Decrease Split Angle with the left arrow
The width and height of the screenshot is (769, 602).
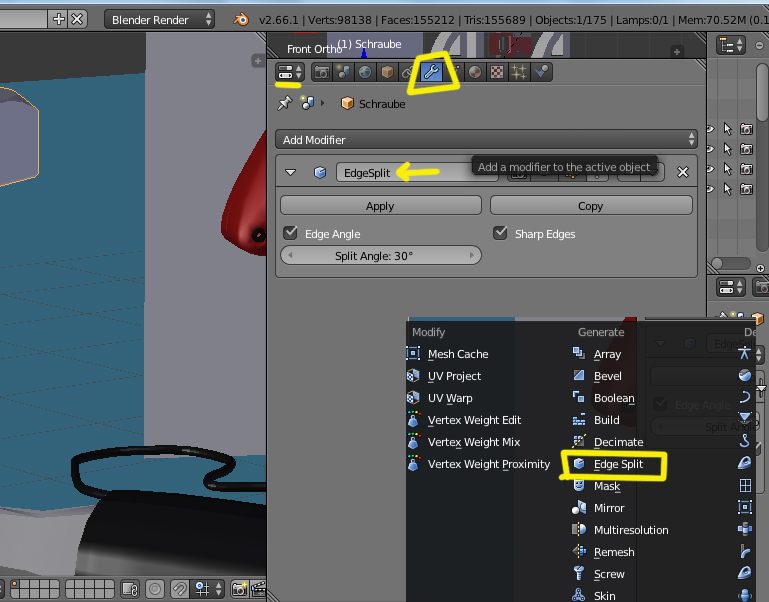290,255
